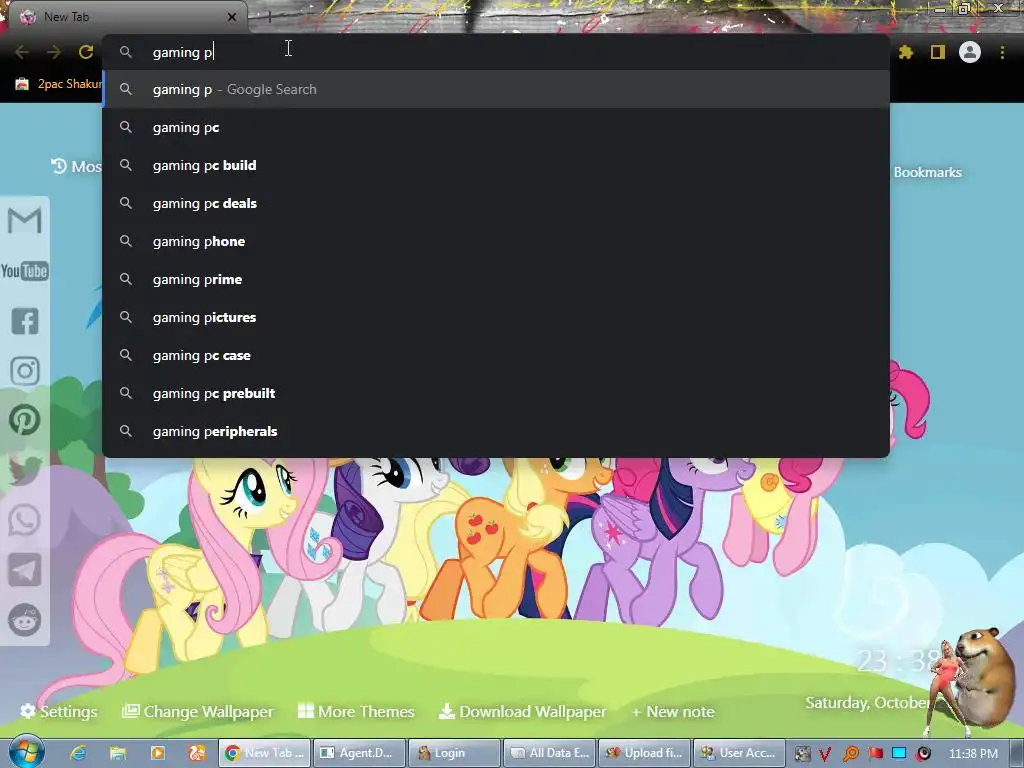Launch Internet Explorer from the taskbar
The image size is (1024, 768).
point(79,753)
